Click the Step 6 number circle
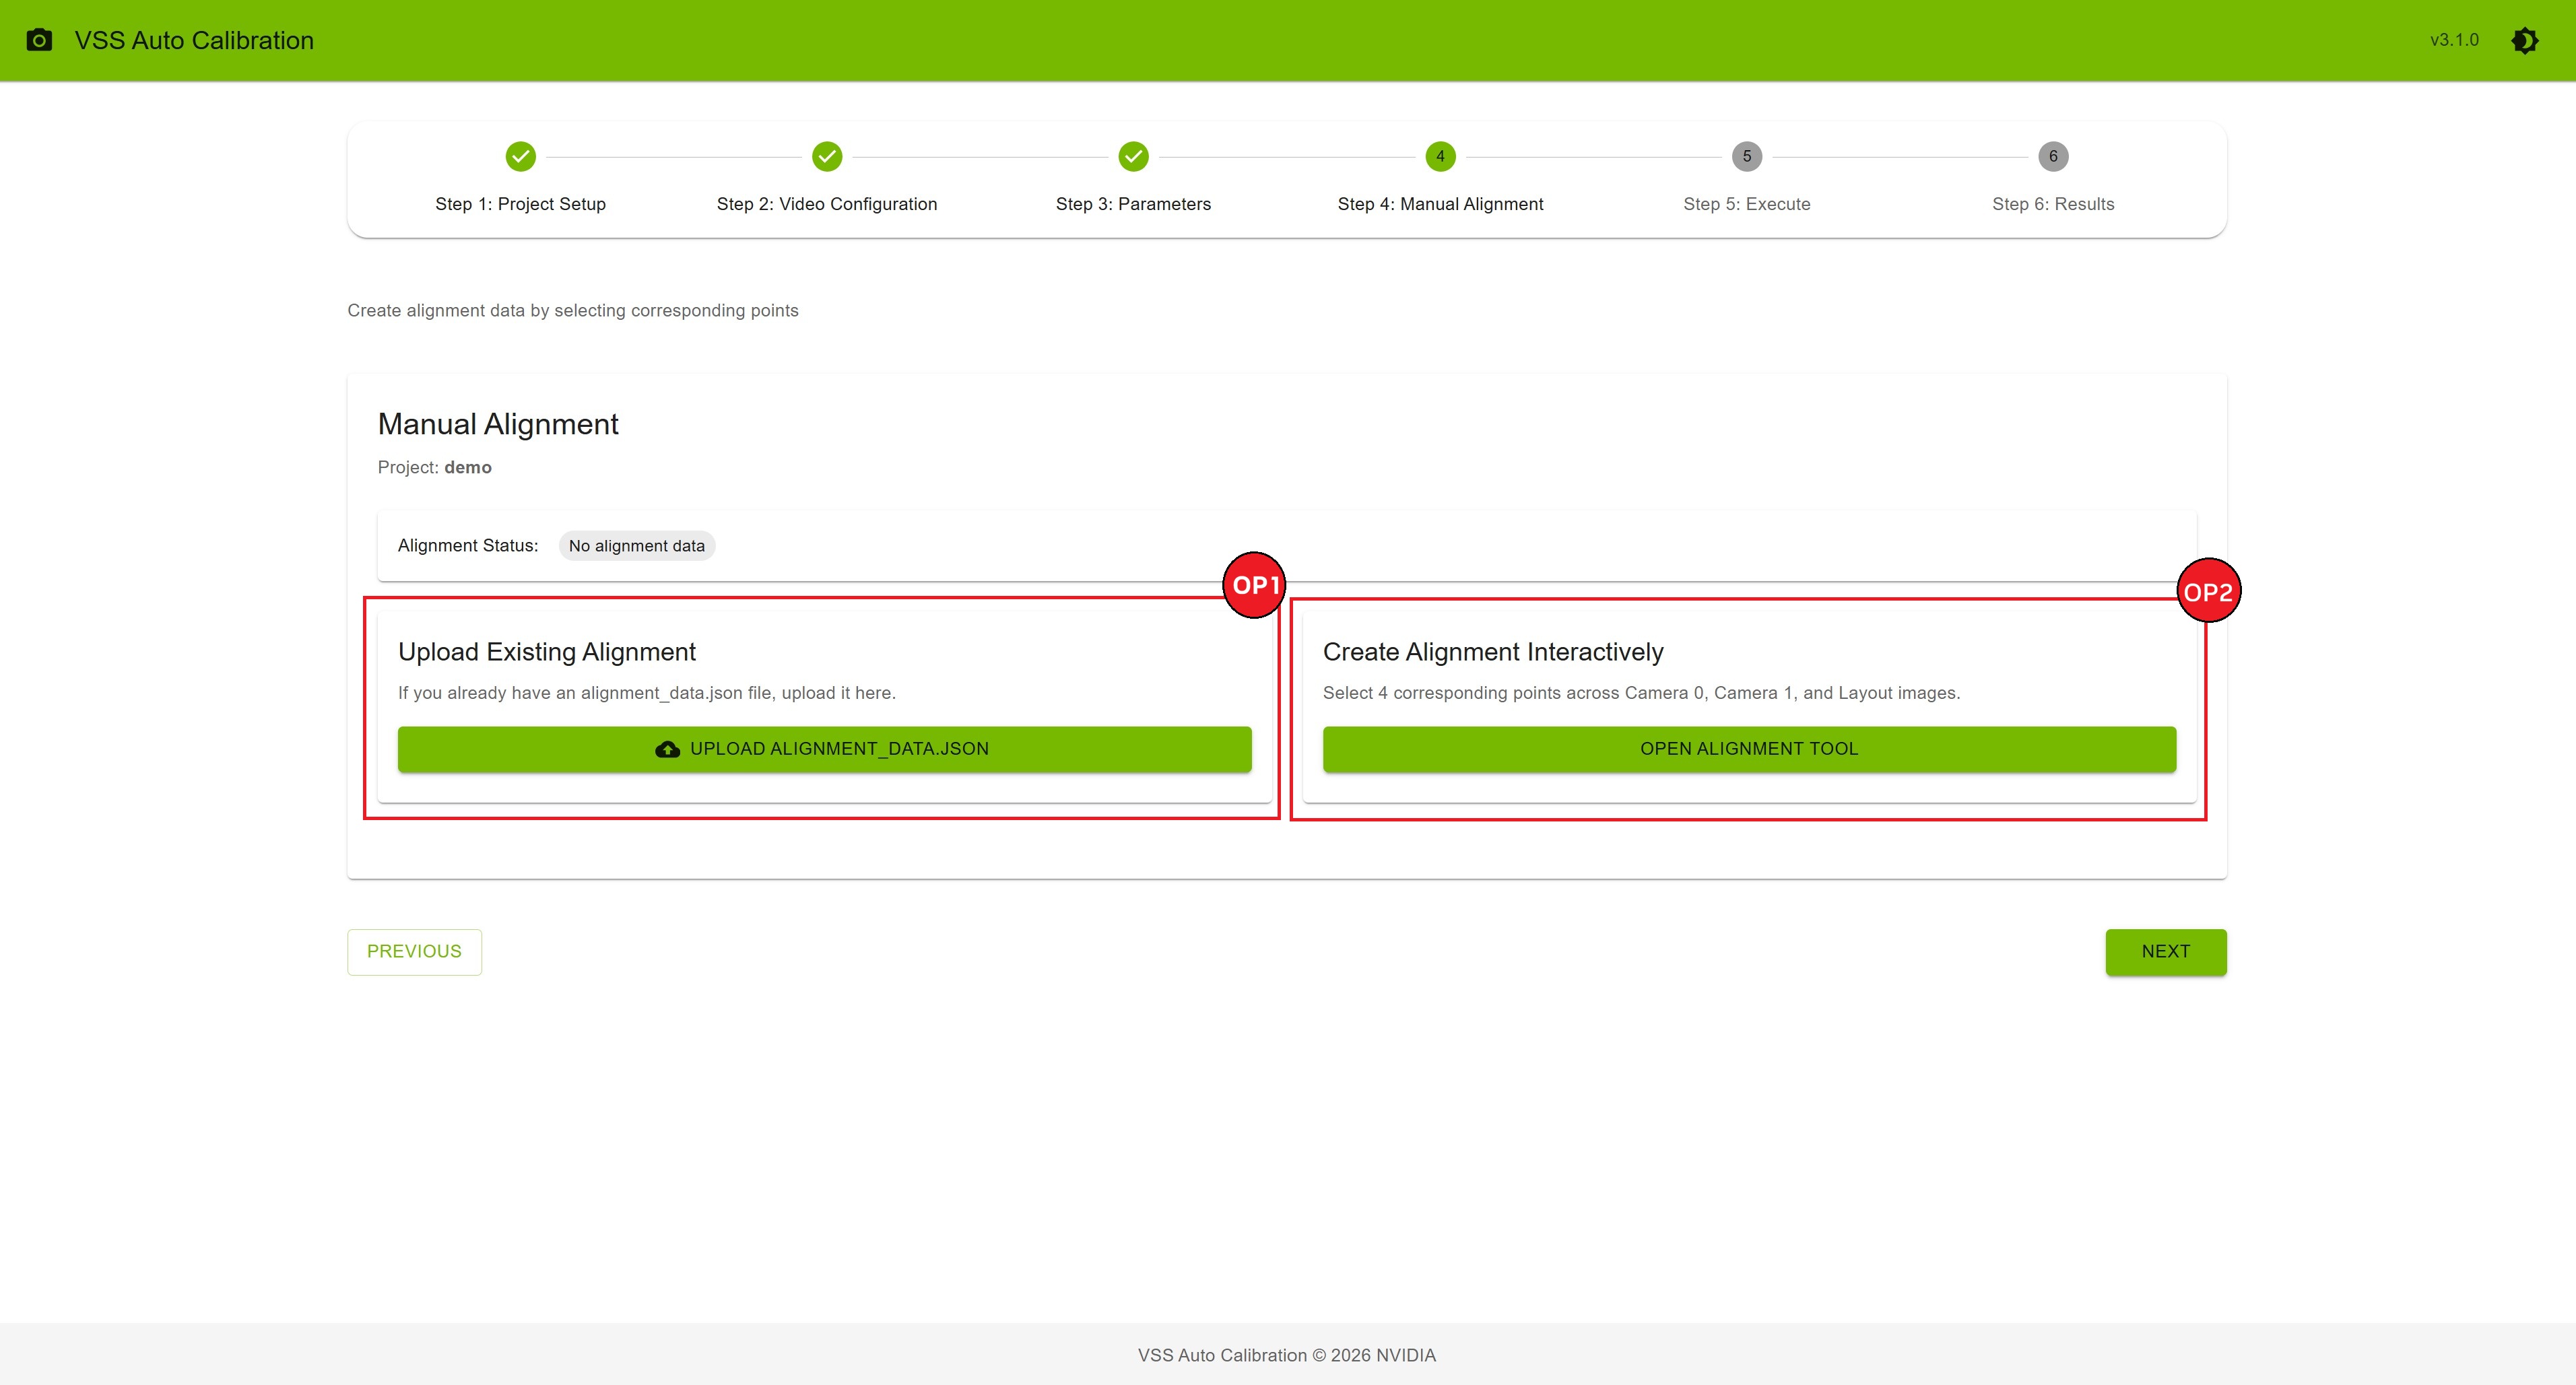This screenshot has width=2576, height=1385. tap(2053, 156)
